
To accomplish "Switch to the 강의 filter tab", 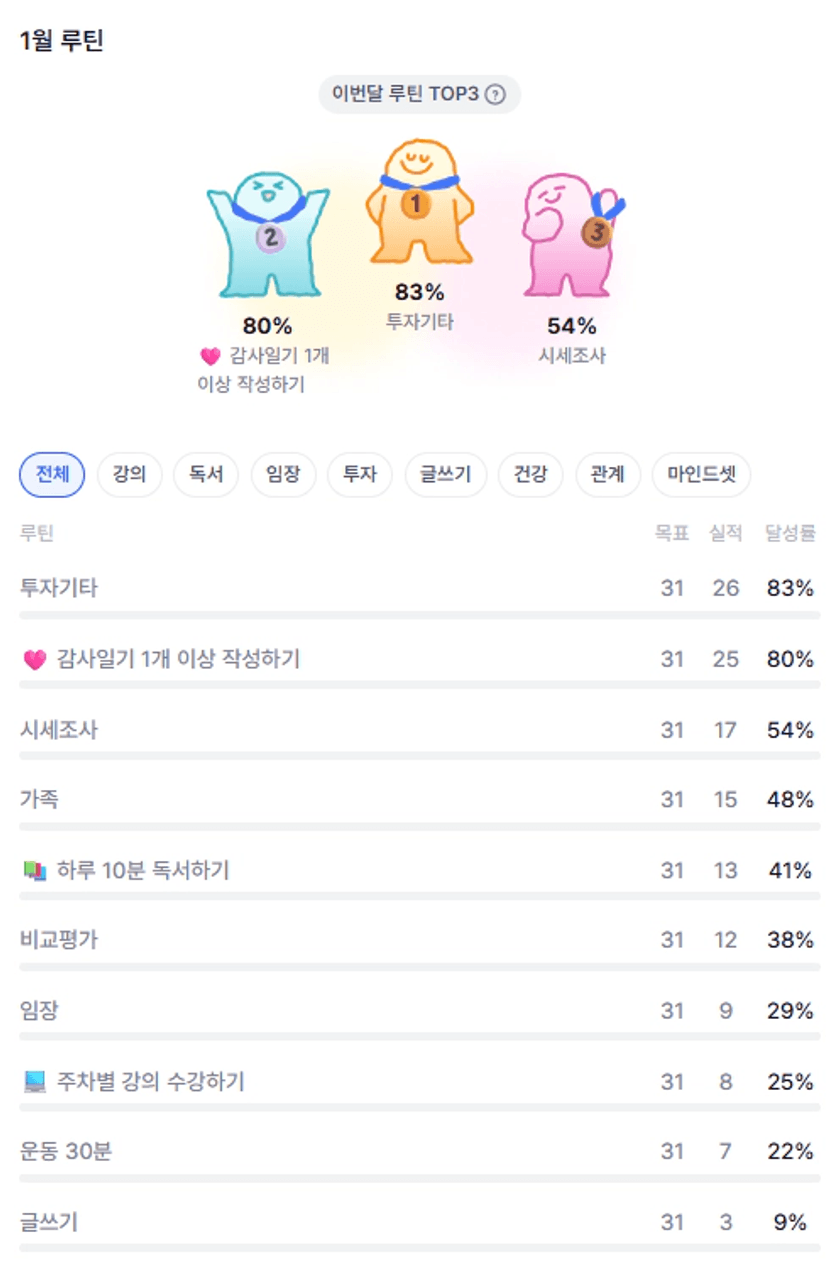I will (129, 475).
